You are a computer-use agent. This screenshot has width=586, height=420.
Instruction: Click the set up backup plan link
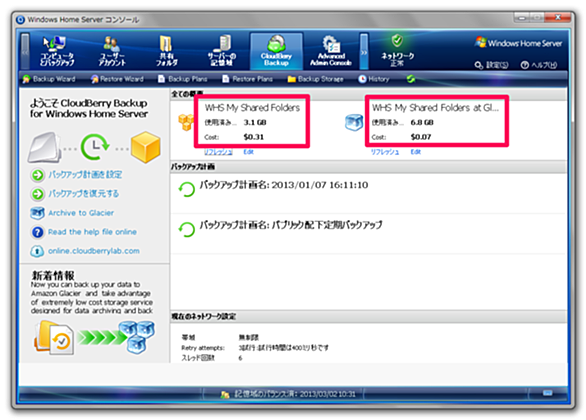(x=85, y=175)
